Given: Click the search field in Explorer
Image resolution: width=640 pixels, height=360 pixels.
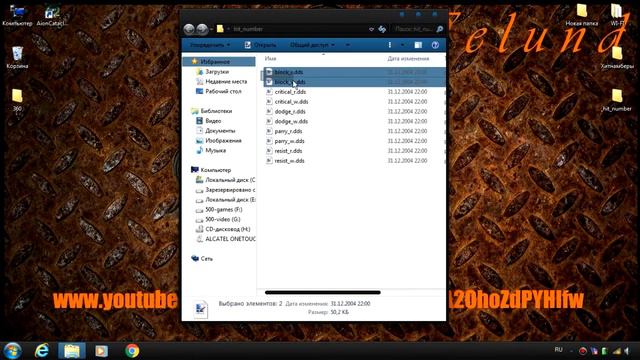Looking at the screenshot, I should coord(413,29).
